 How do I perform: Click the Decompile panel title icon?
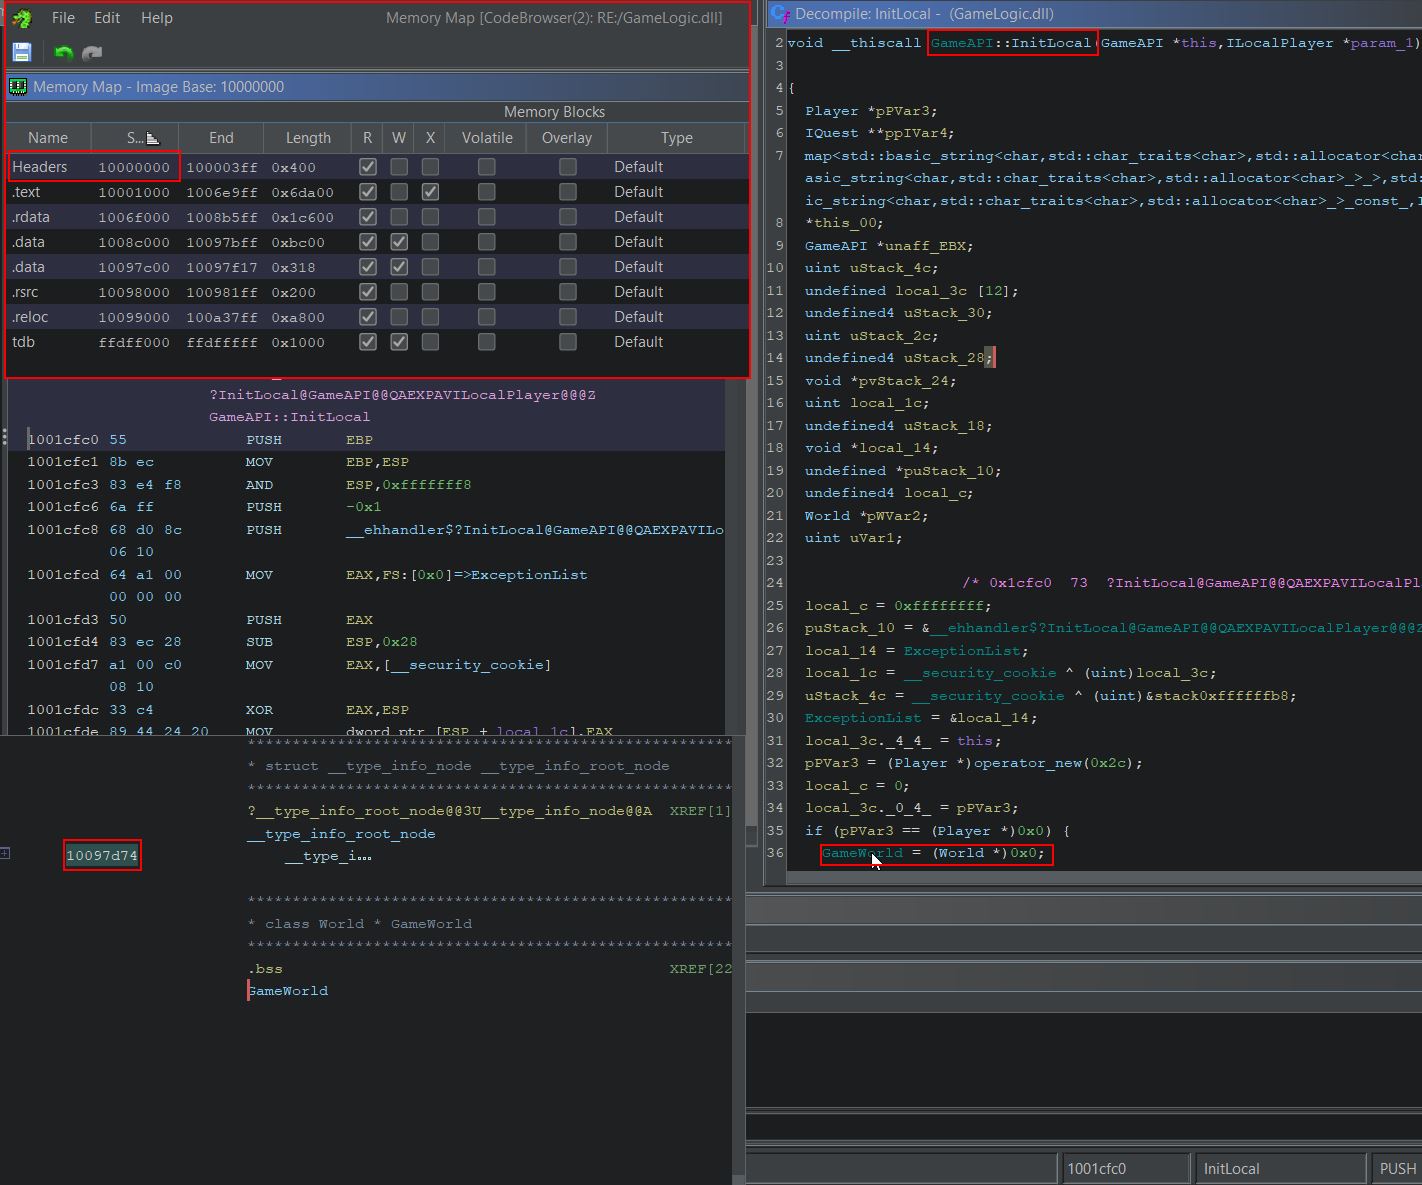click(780, 14)
